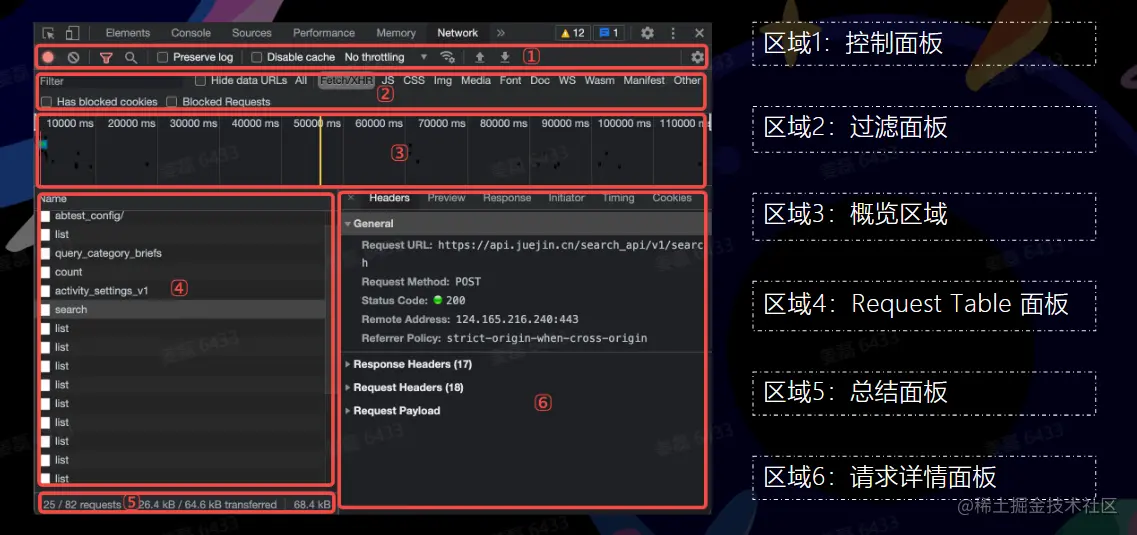The image size is (1137, 535).
Task: Enable the Disable cache checkbox
Action: click(x=257, y=57)
